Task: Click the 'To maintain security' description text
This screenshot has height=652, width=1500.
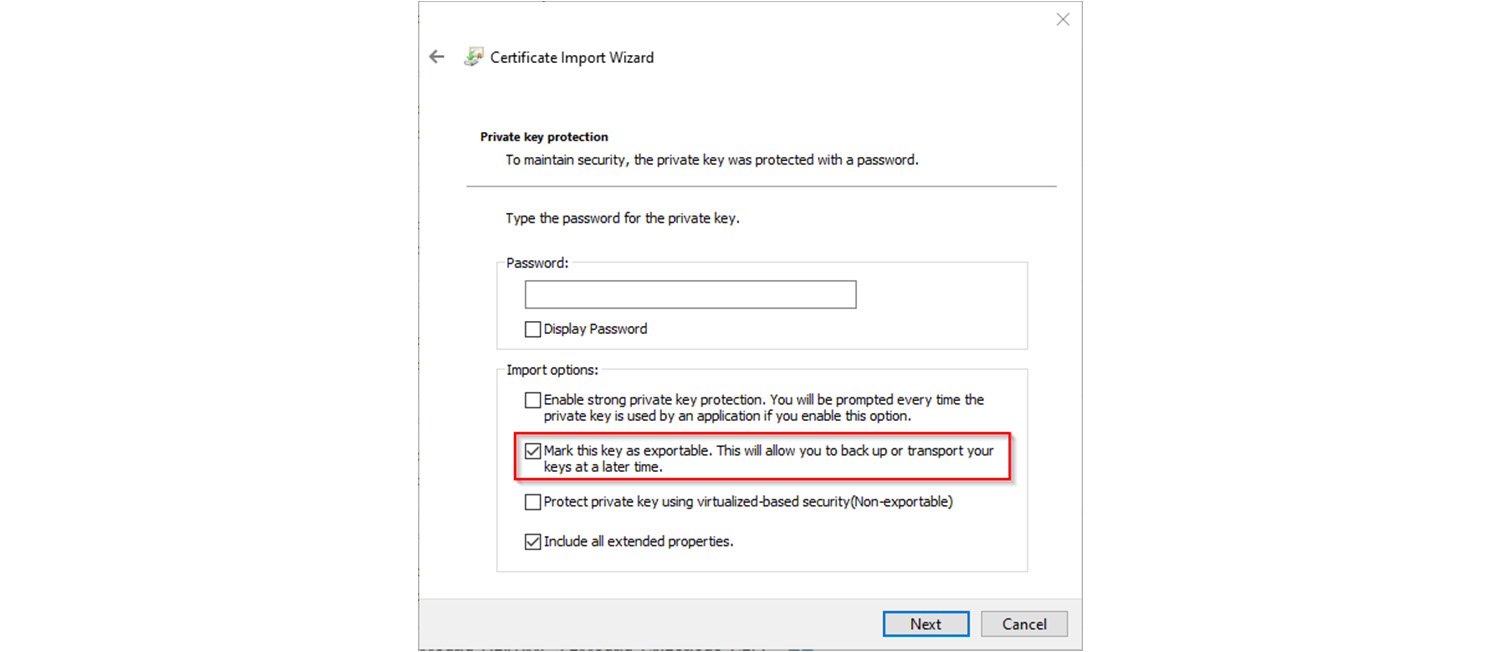Action: [x=711, y=160]
